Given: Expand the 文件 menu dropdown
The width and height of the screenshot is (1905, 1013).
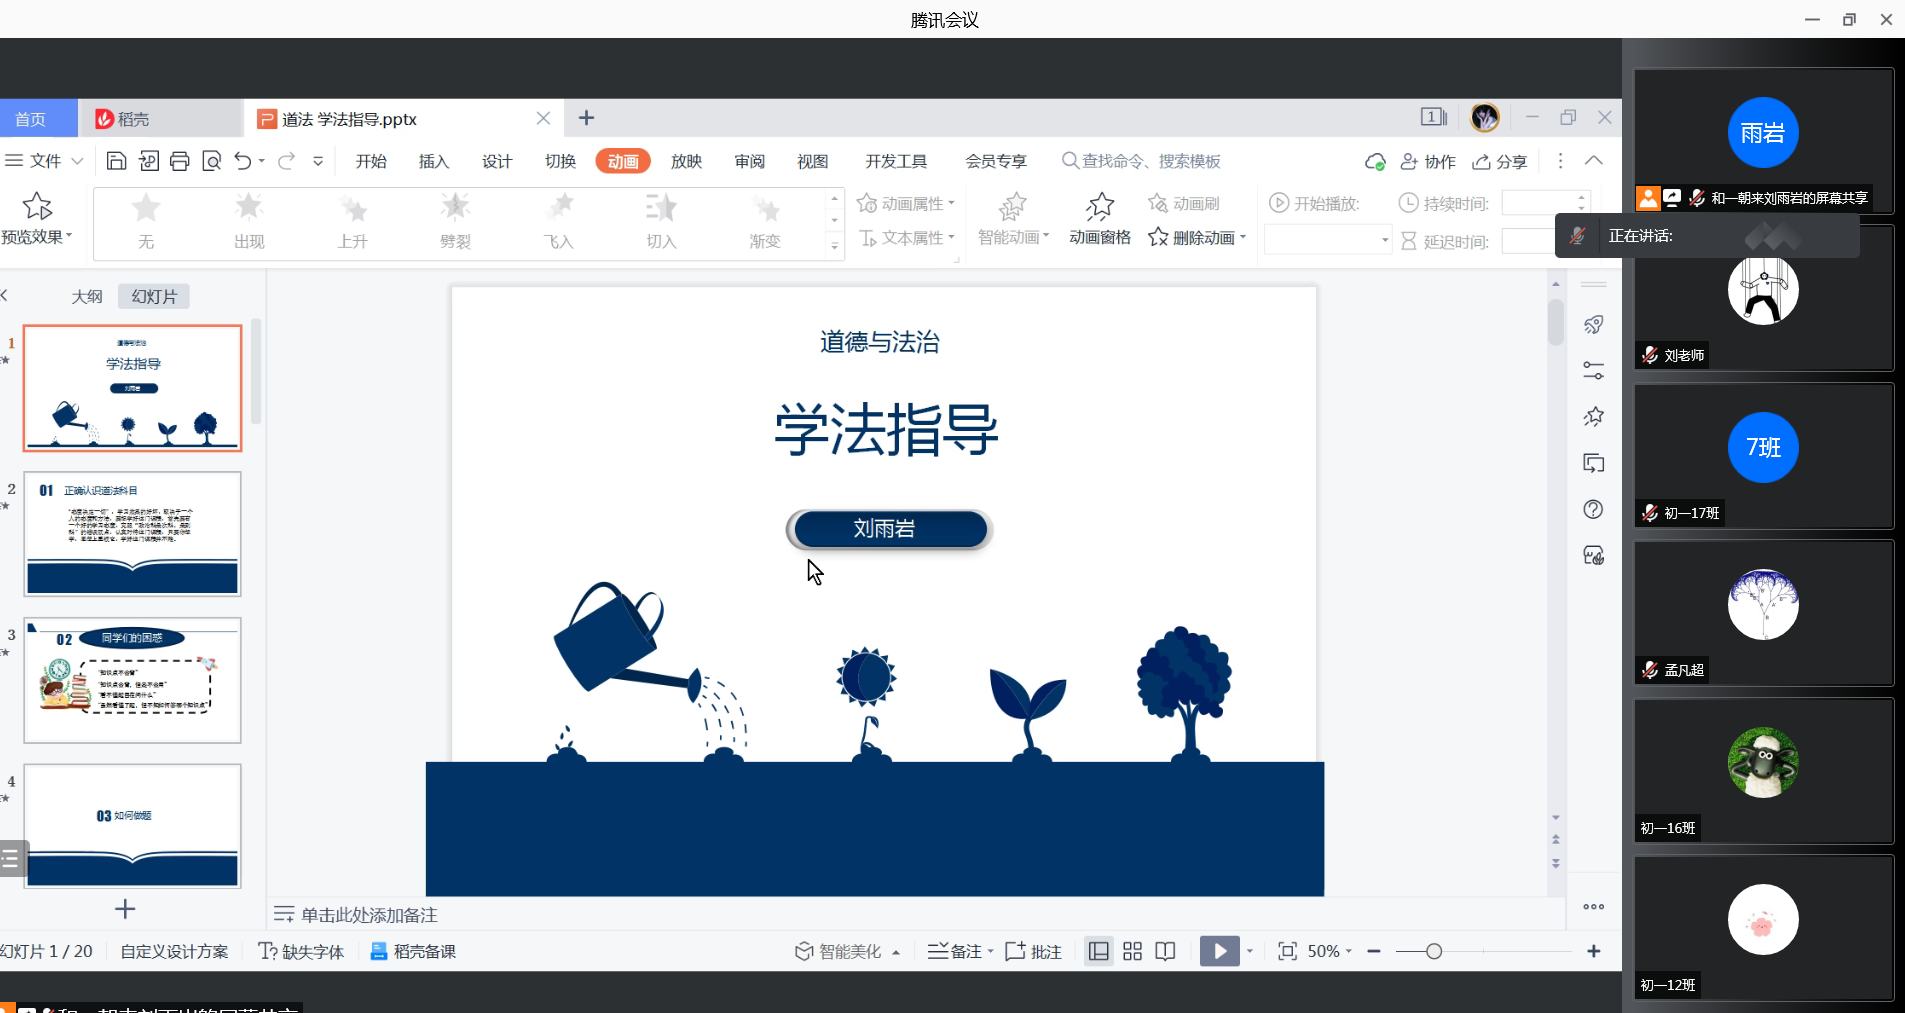Looking at the screenshot, I should point(76,161).
